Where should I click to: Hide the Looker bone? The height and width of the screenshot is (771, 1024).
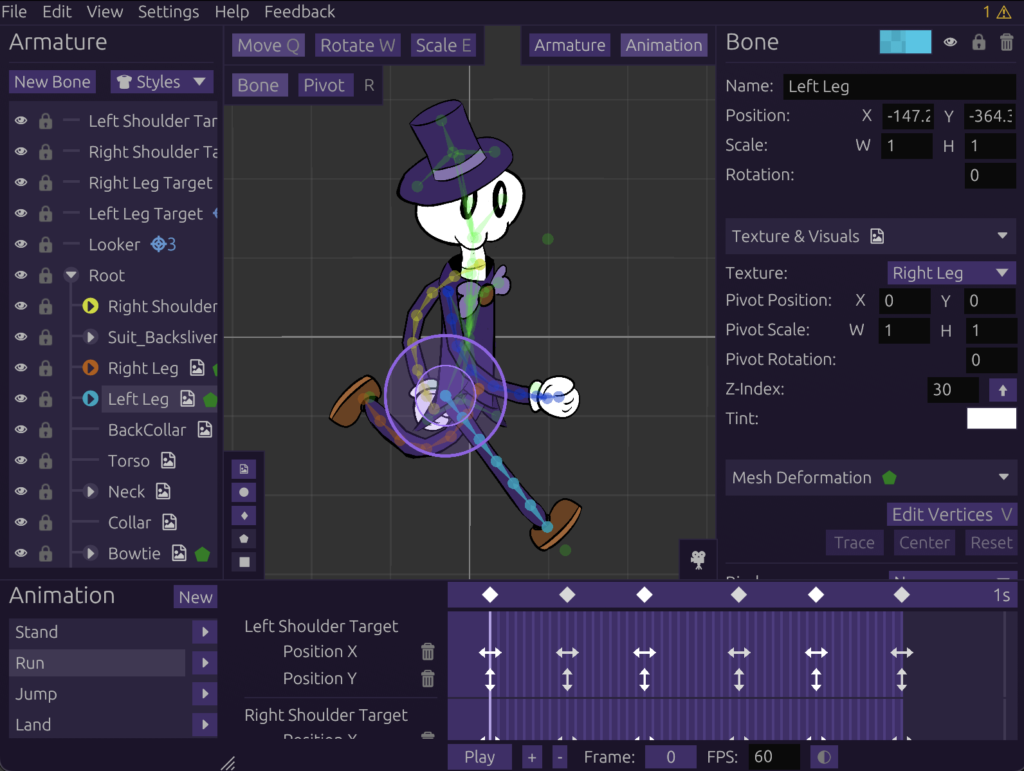pyautogui.click(x=21, y=244)
